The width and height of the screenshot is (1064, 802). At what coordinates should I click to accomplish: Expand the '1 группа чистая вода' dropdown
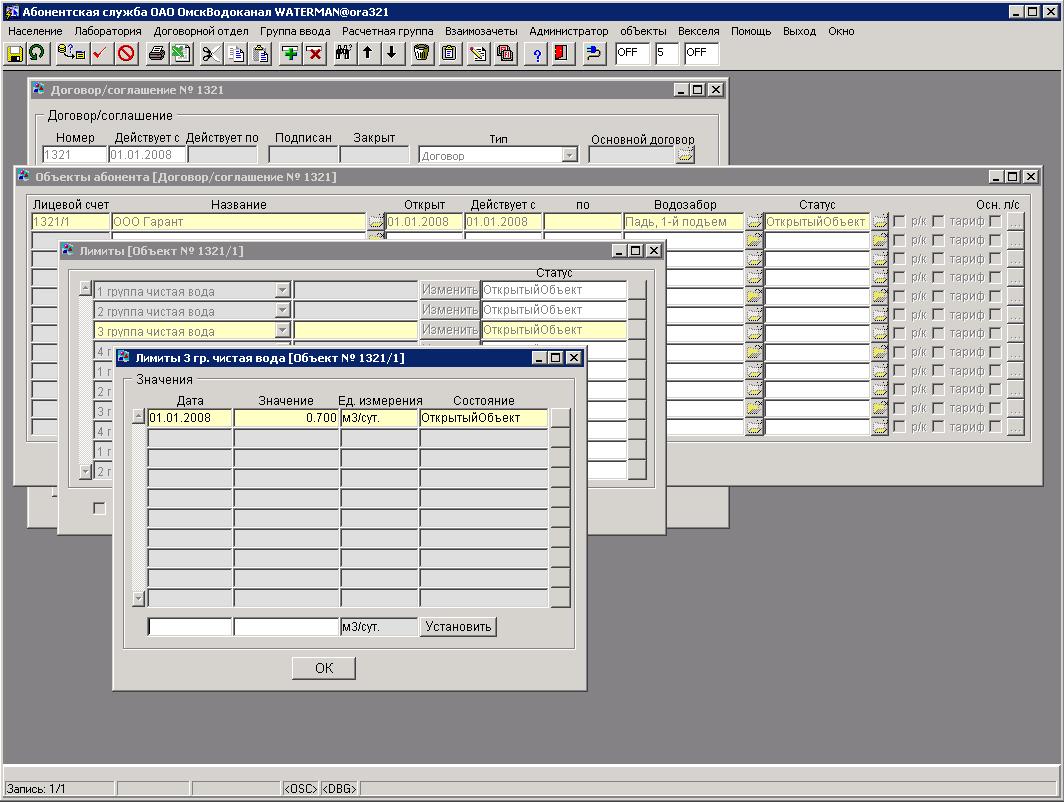tap(282, 291)
